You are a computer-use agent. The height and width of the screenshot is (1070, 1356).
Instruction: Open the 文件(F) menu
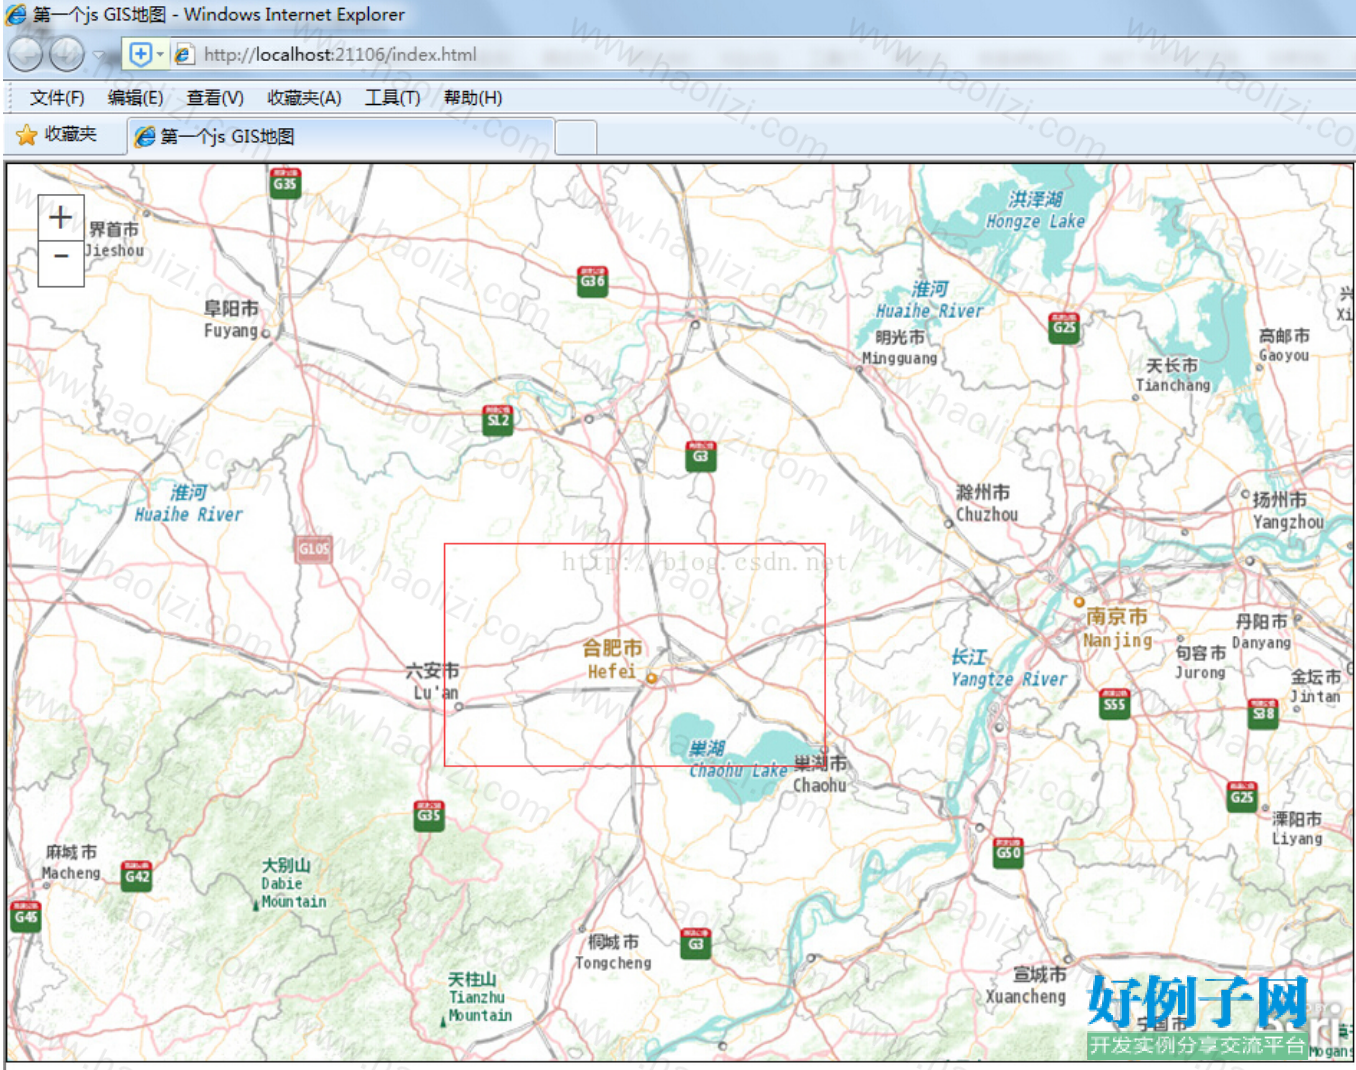tap(57, 97)
